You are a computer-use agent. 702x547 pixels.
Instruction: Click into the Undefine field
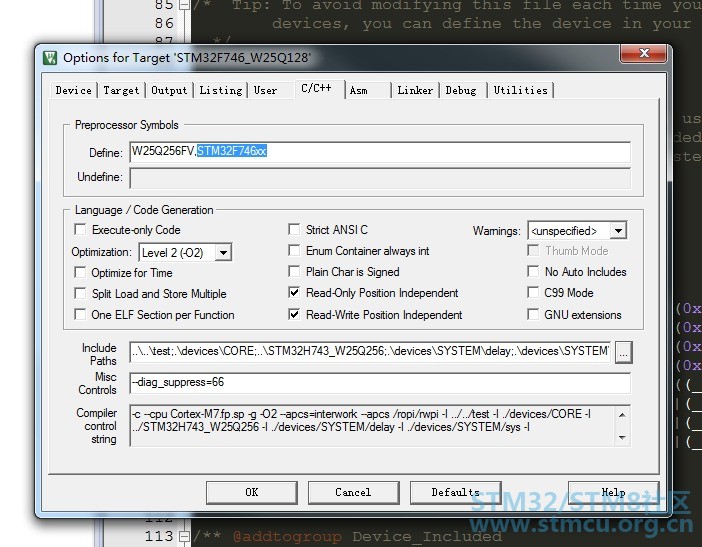(380, 178)
